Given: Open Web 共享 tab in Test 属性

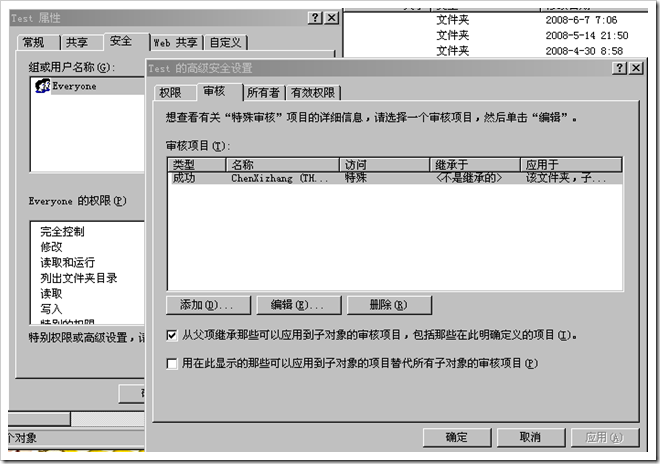Looking at the screenshot, I should point(176,42).
